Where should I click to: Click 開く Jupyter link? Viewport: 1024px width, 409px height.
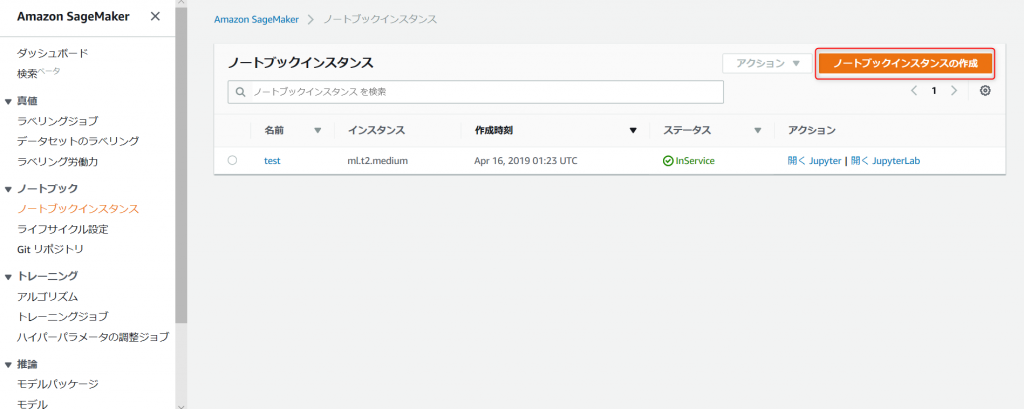pyautogui.click(x=814, y=161)
